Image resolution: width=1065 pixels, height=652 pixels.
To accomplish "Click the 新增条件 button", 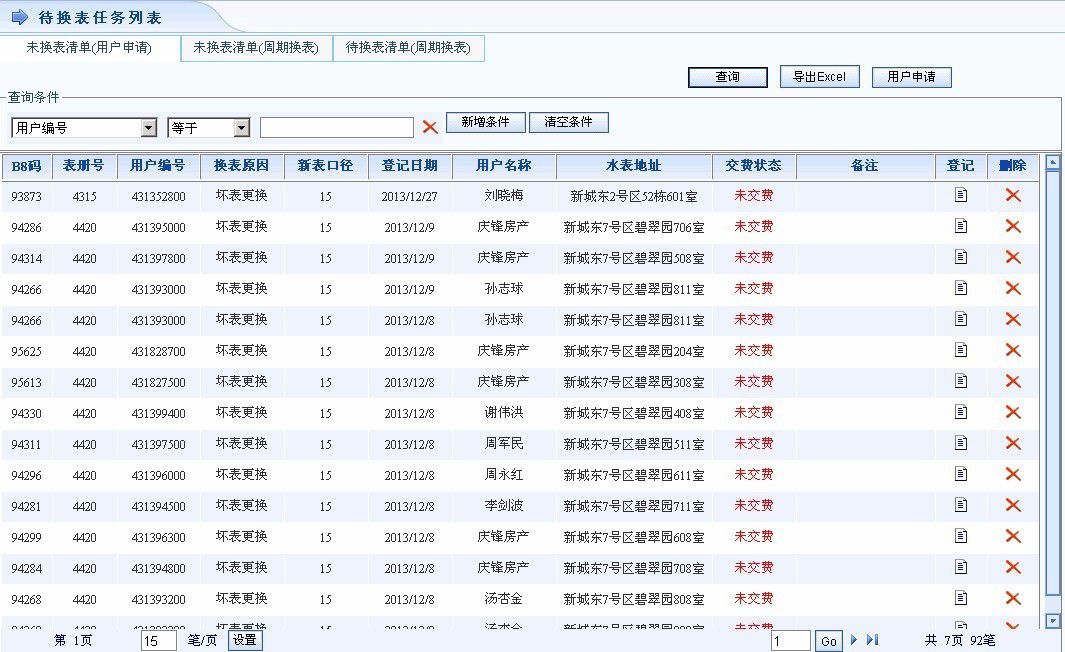I will click(485, 122).
